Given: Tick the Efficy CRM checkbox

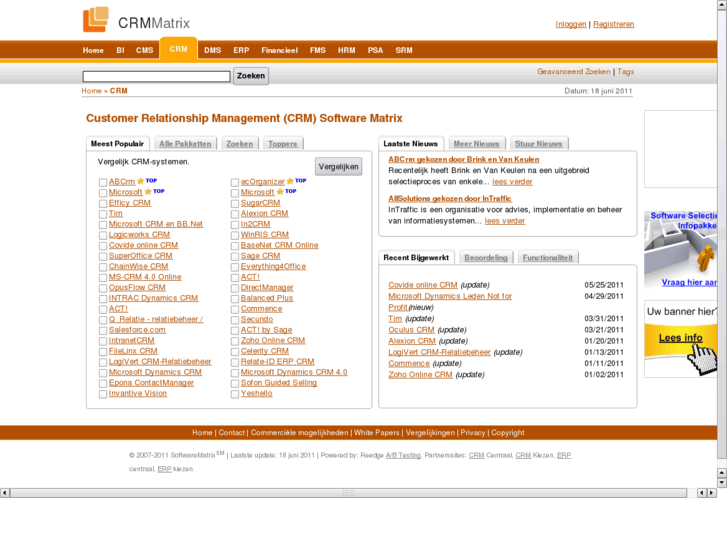Looking at the screenshot, I should point(103,204).
